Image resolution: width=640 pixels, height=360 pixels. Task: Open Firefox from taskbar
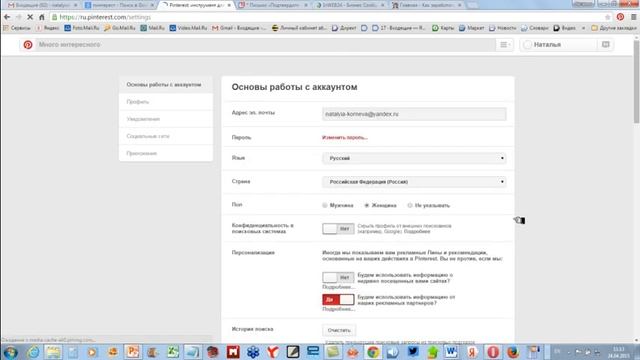(513, 352)
